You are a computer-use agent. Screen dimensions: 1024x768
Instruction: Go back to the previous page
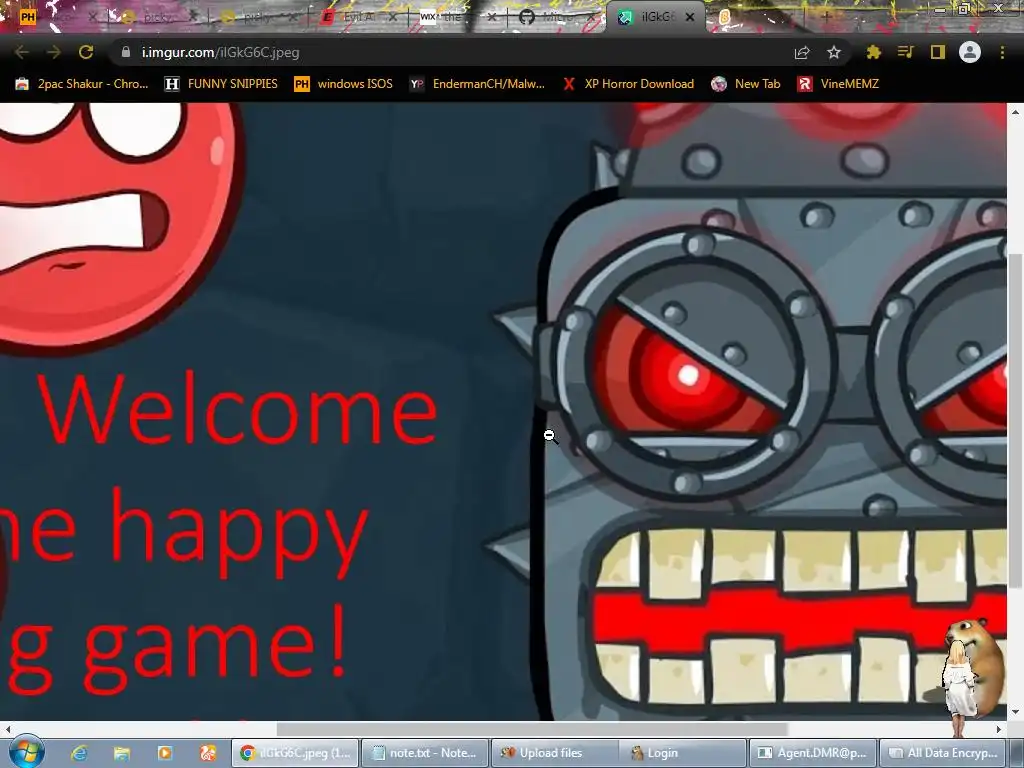pyautogui.click(x=22, y=52)
